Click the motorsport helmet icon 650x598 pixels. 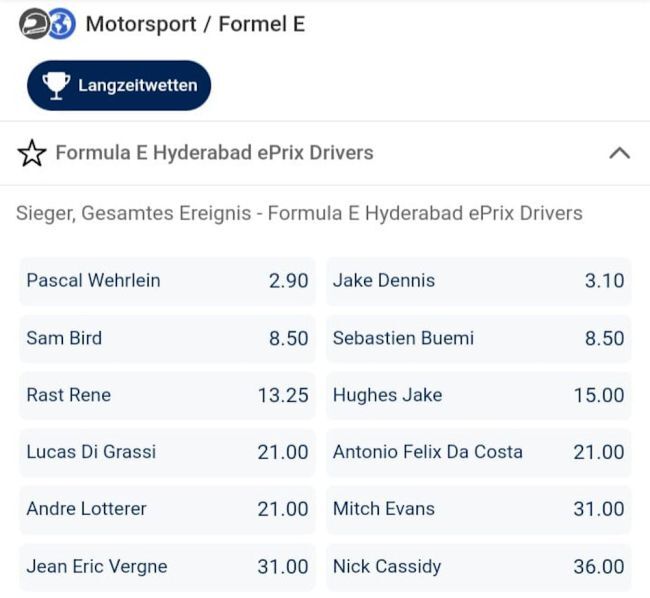tap(33, 24)
